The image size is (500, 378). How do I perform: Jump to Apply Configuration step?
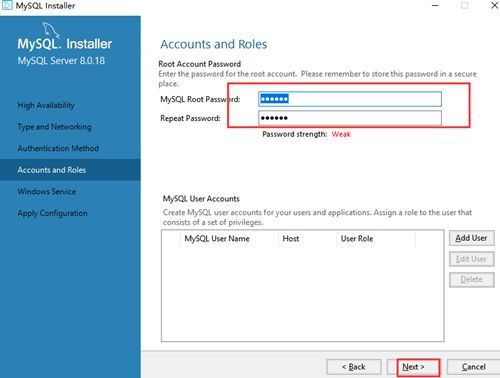click(53, 213)
